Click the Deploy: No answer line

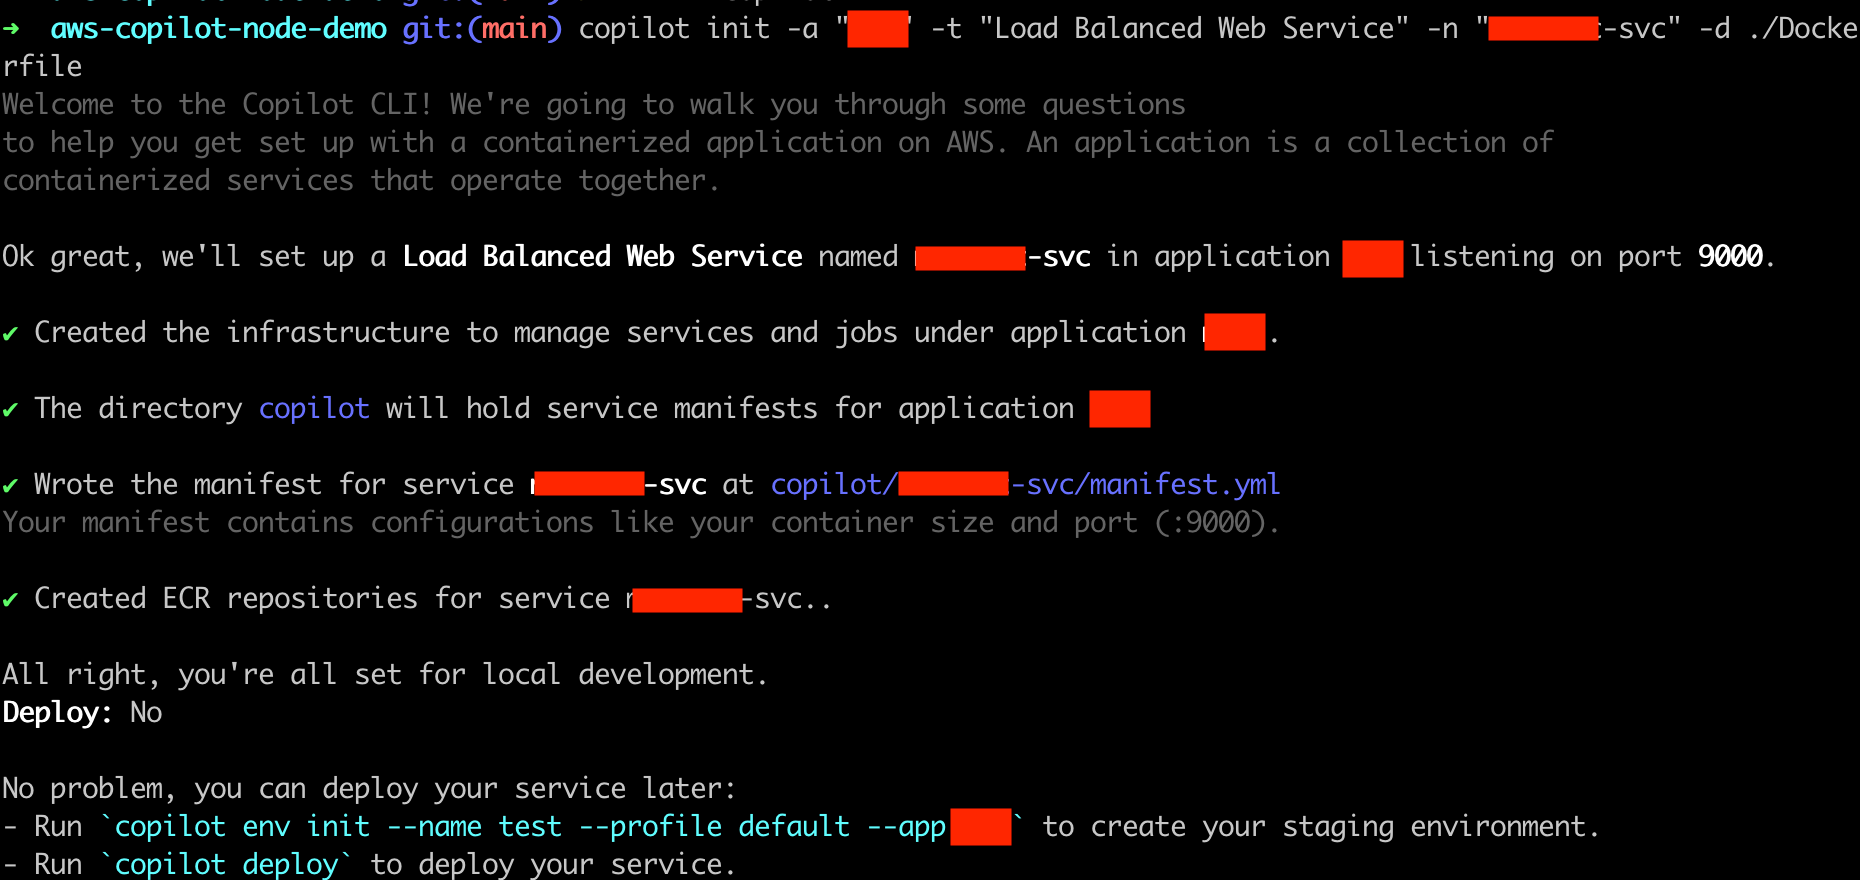(x=82, y=713)
